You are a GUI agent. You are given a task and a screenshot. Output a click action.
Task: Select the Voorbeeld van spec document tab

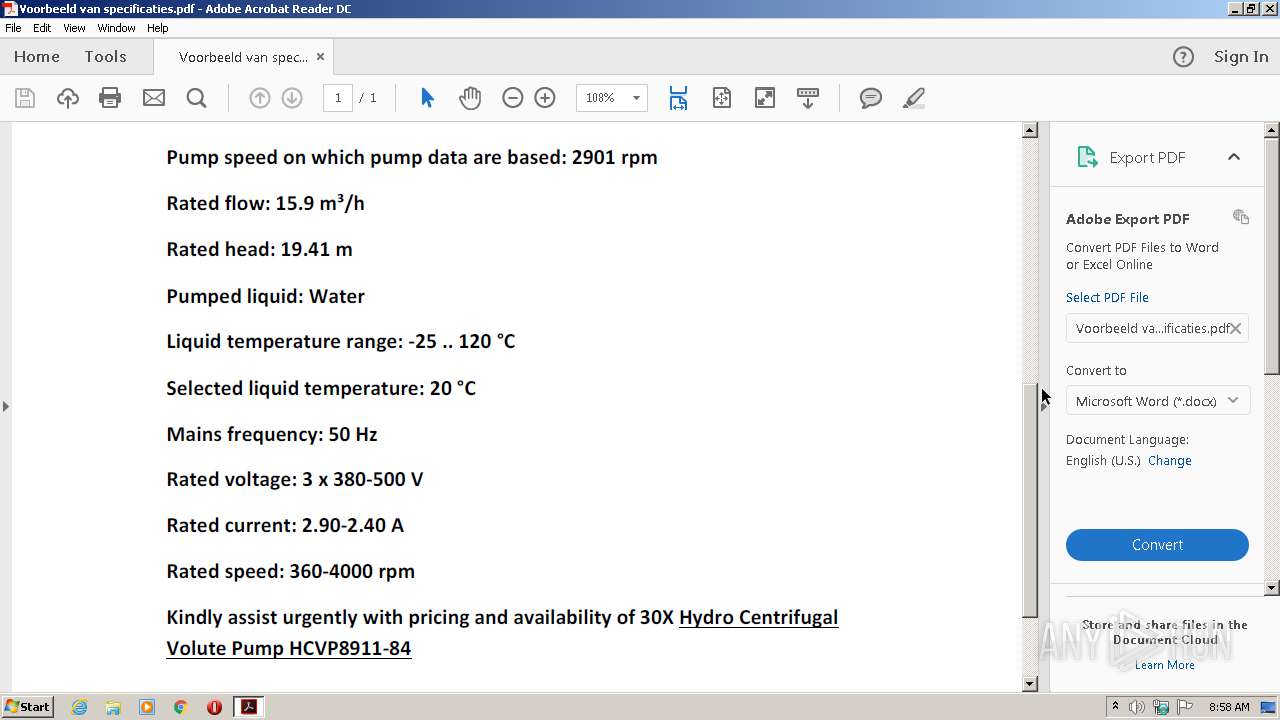pos(243,57)
